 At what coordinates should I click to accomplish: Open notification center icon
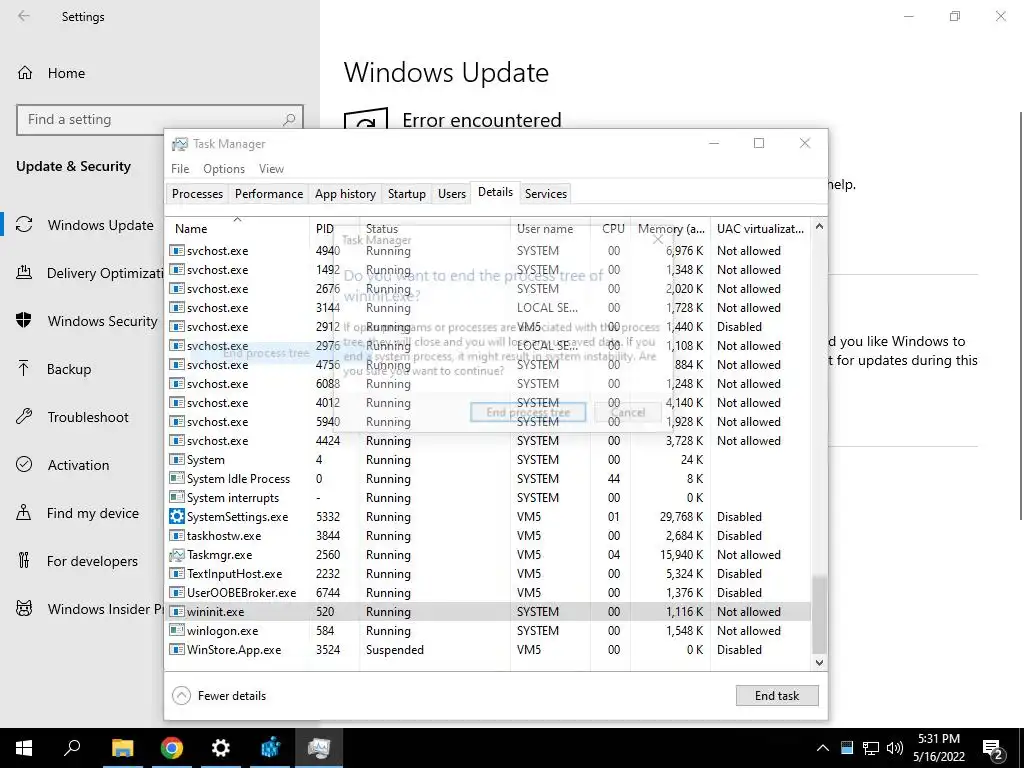coord(993,748)
